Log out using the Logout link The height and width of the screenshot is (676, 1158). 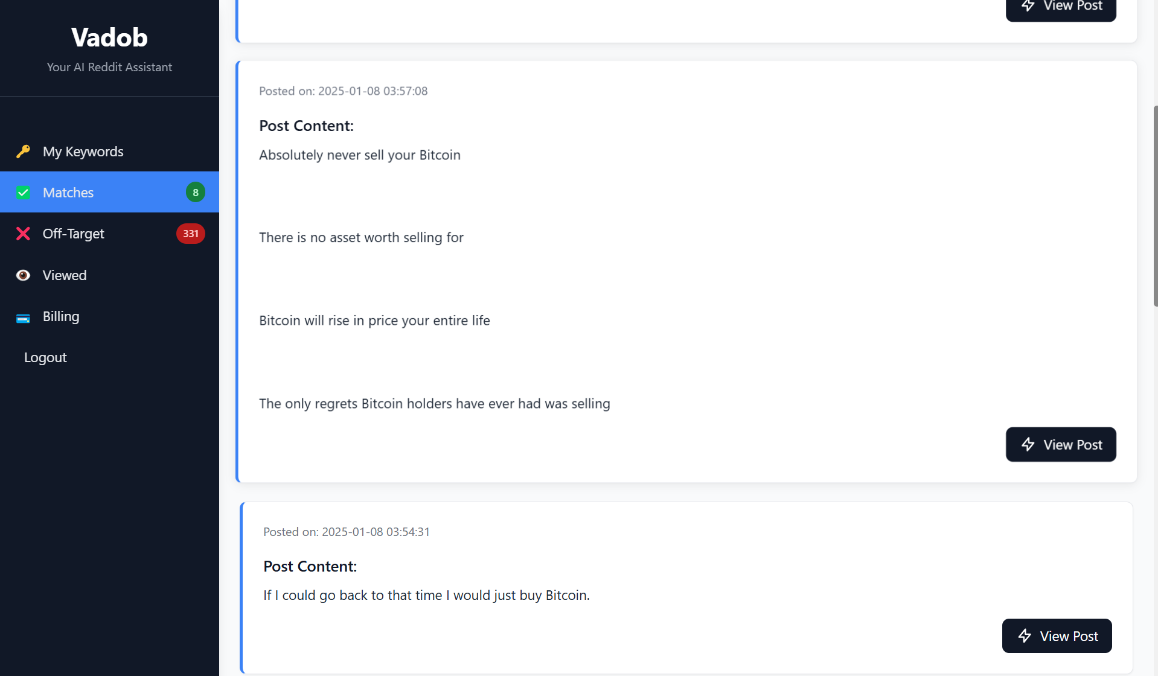[x=45, y=358]
